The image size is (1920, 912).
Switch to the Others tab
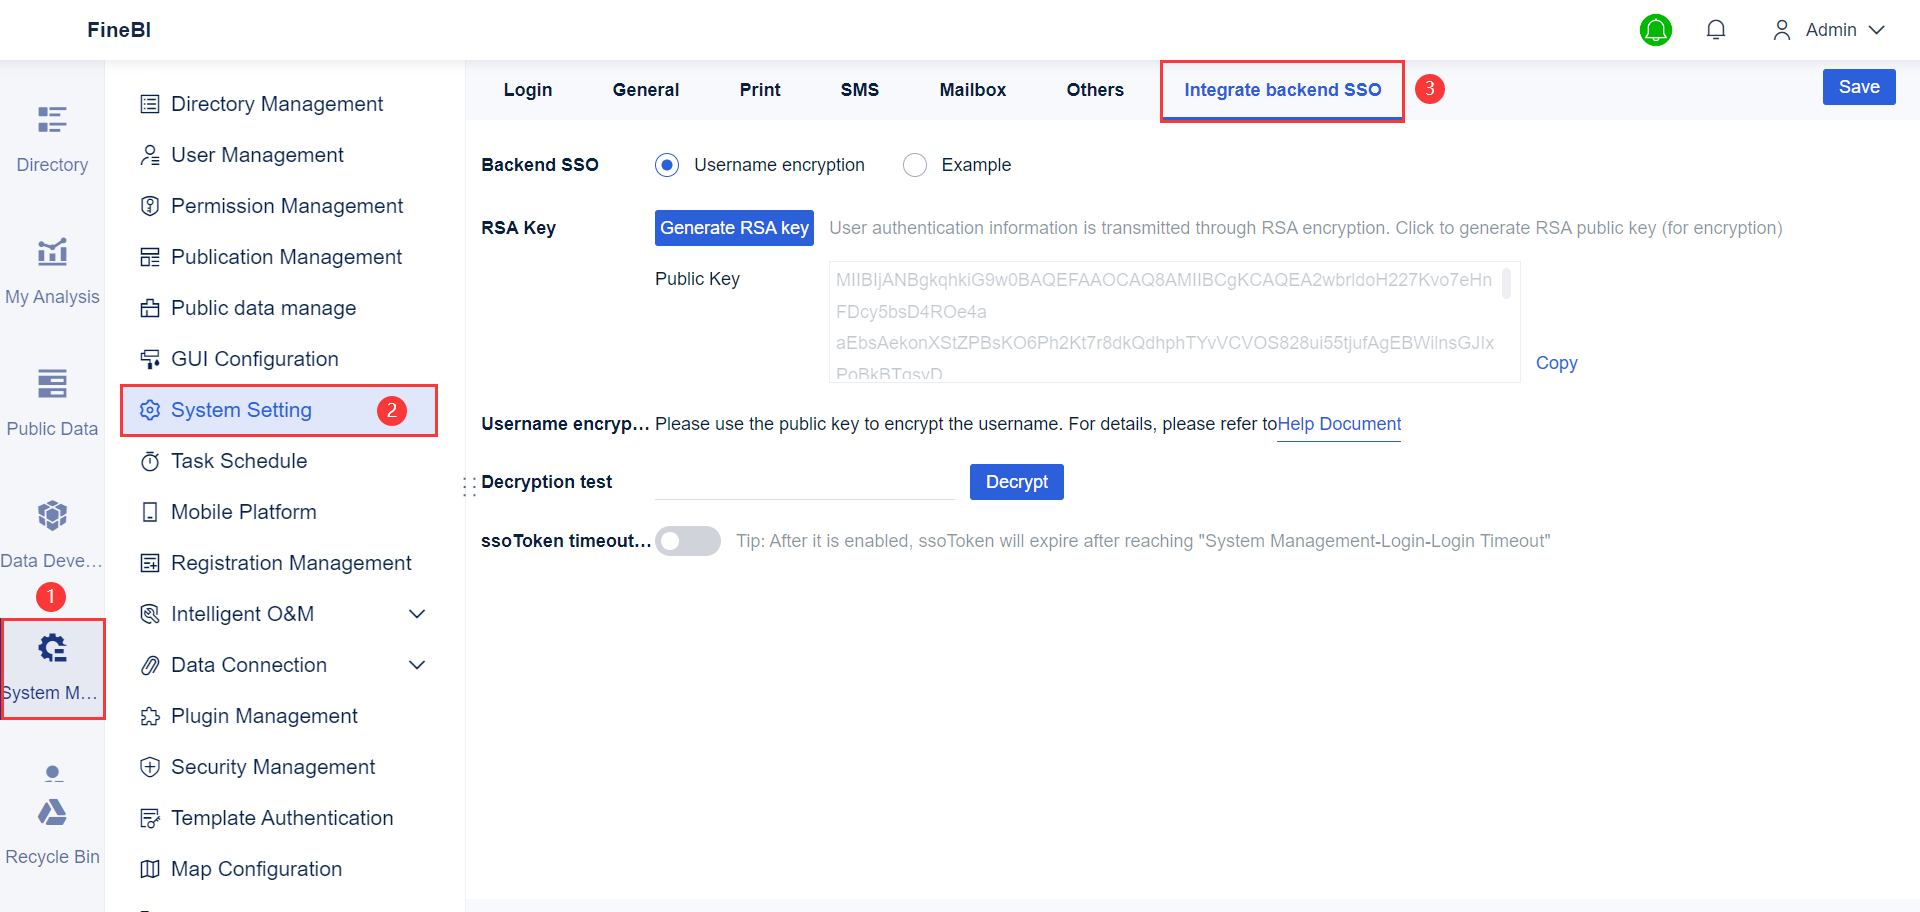(x=1095, y=89)
